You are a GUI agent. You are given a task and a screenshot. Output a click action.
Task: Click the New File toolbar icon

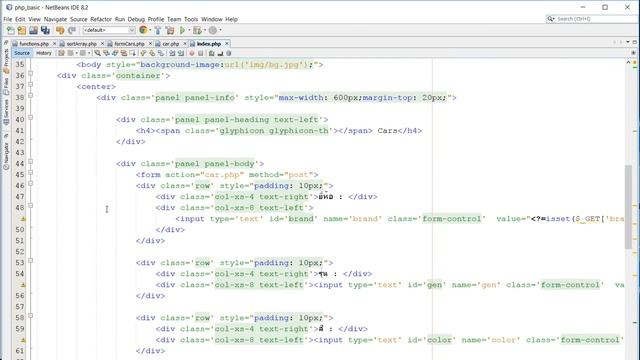[x=11, y=30]
